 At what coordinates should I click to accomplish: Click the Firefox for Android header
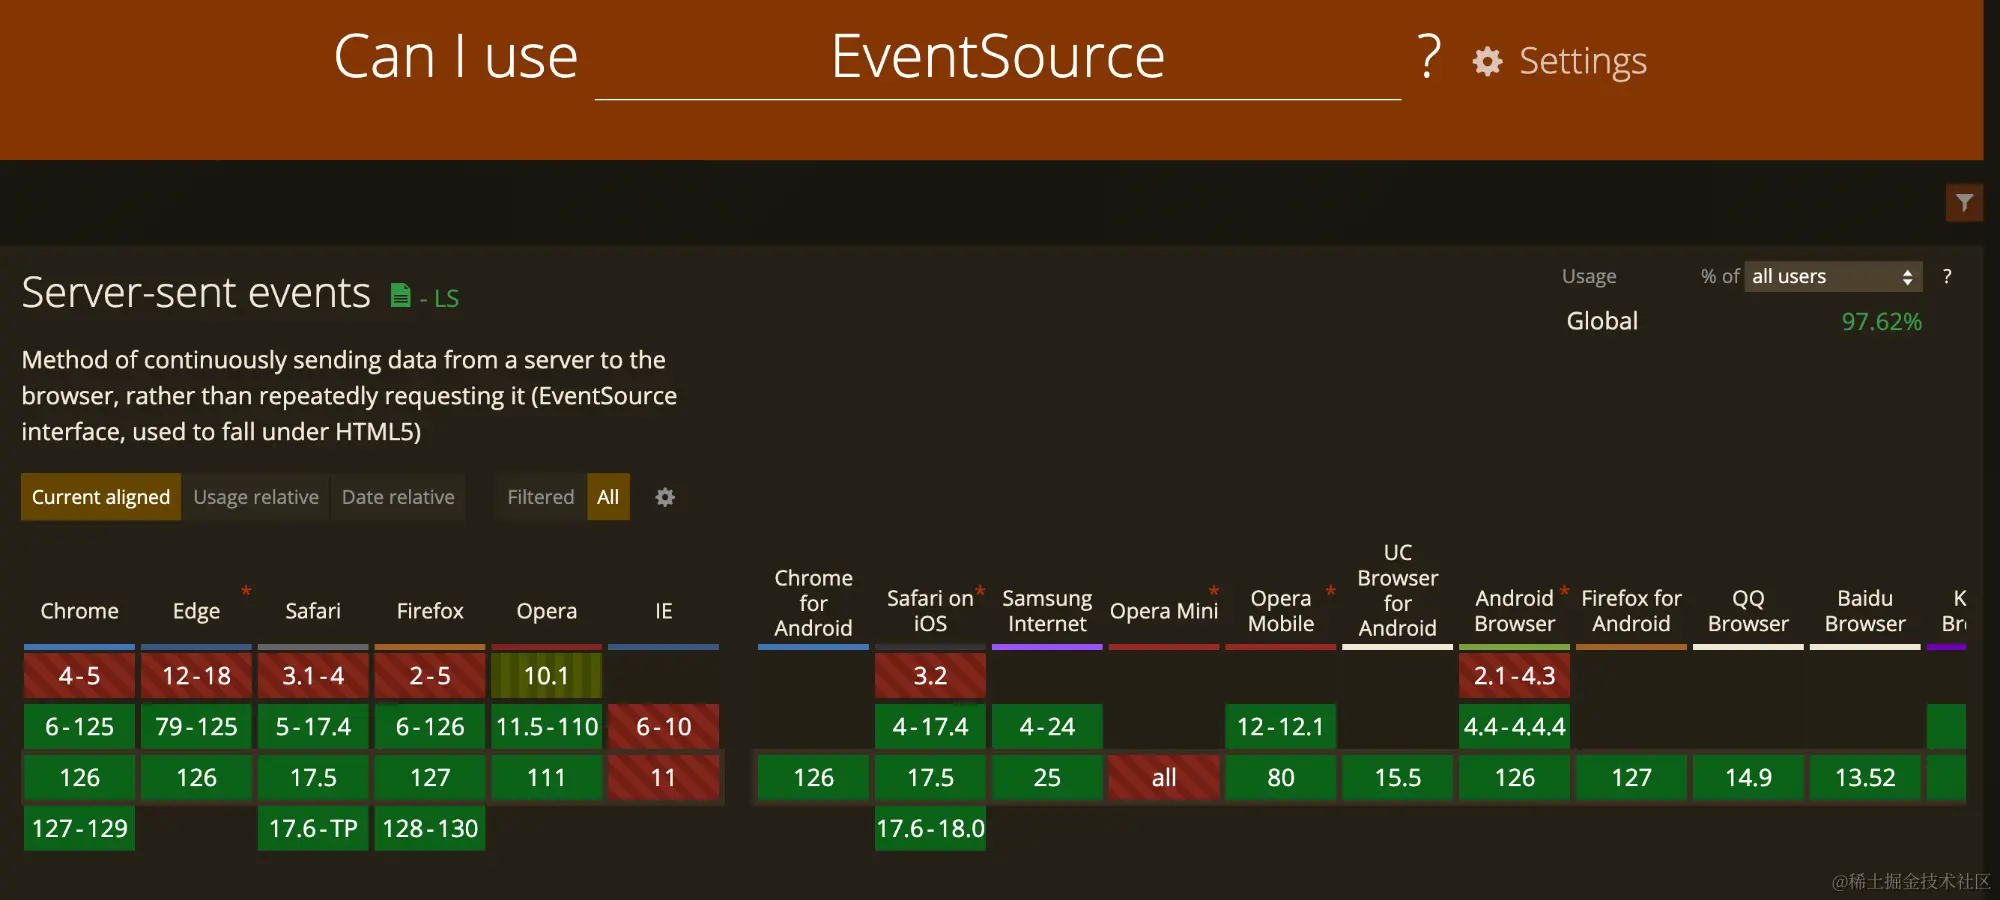coord(1632,611)
